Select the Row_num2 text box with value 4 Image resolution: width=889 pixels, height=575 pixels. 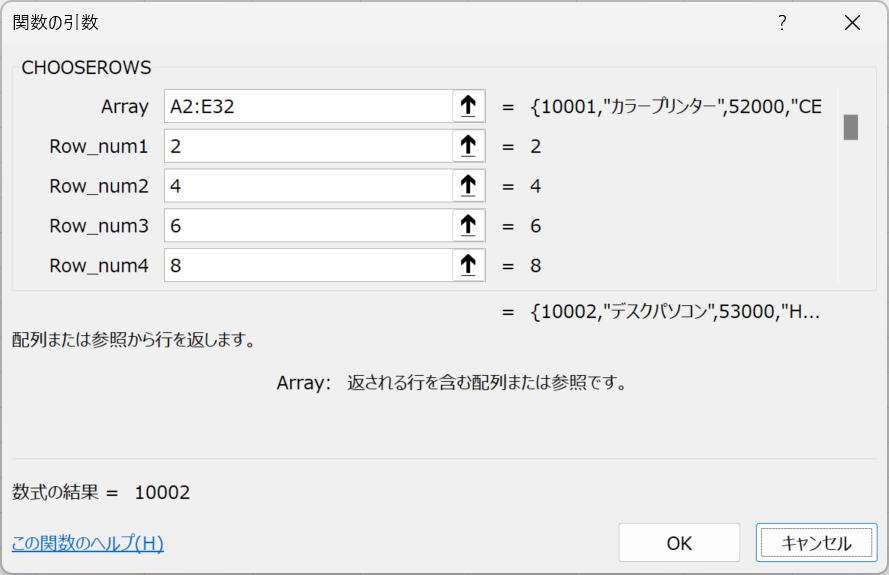click(308, 186)
